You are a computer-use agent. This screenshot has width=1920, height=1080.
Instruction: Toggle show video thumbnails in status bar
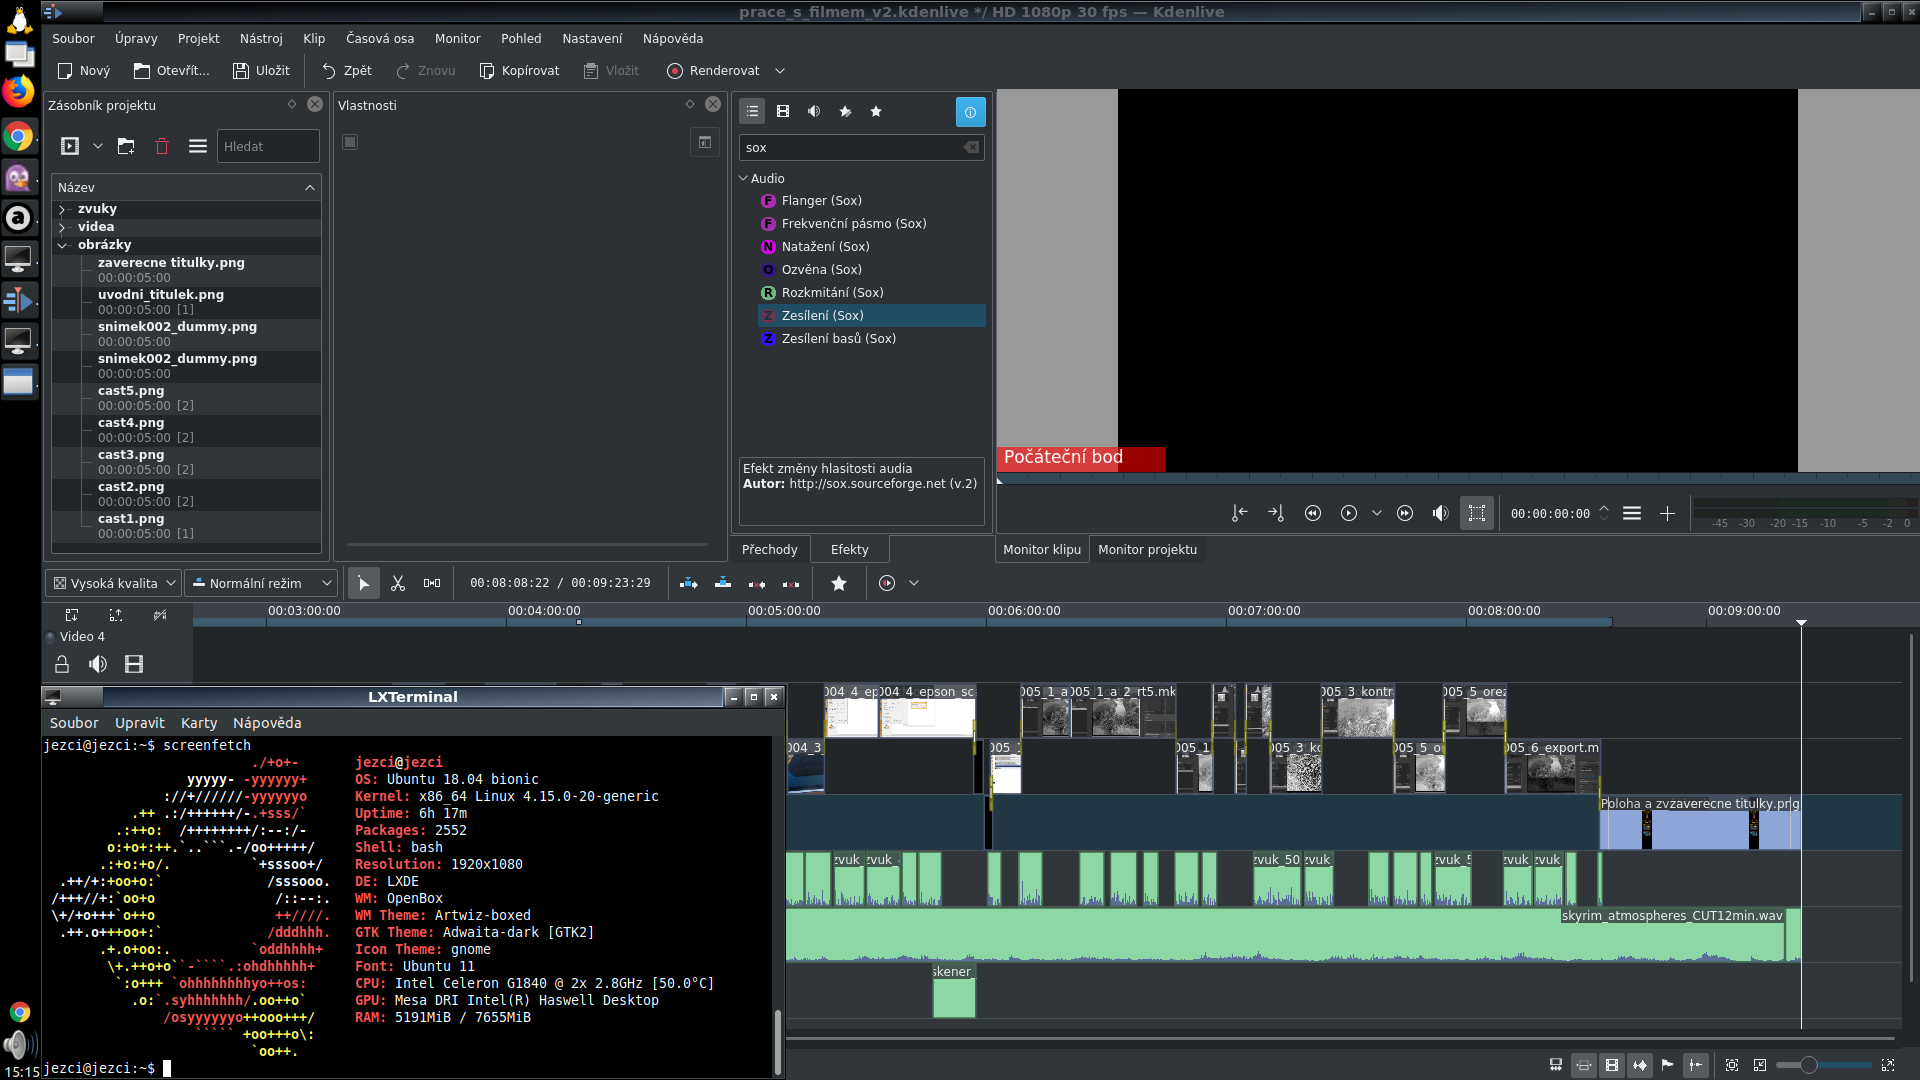(x=1612, y=1065)
